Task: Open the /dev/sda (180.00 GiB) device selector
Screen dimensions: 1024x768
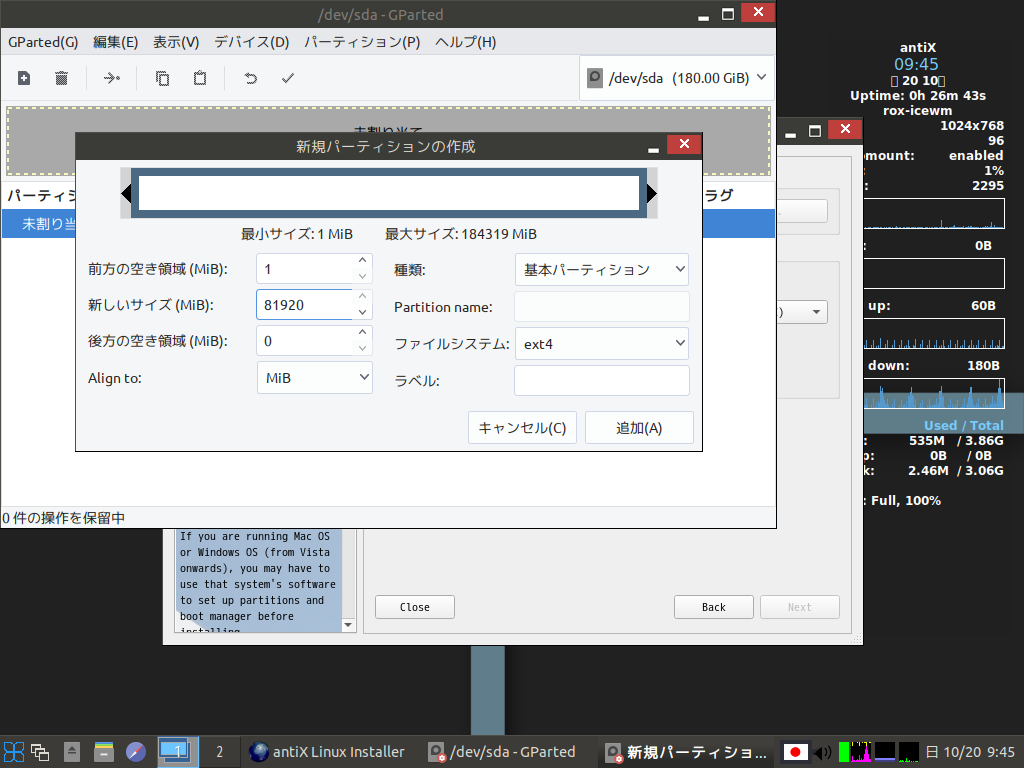Action: (x=677, y=78)
